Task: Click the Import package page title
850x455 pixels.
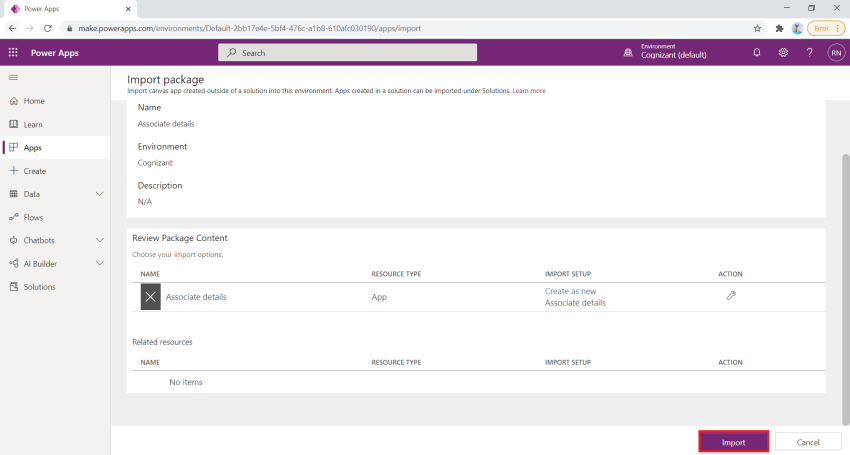Action: point(165,80)
